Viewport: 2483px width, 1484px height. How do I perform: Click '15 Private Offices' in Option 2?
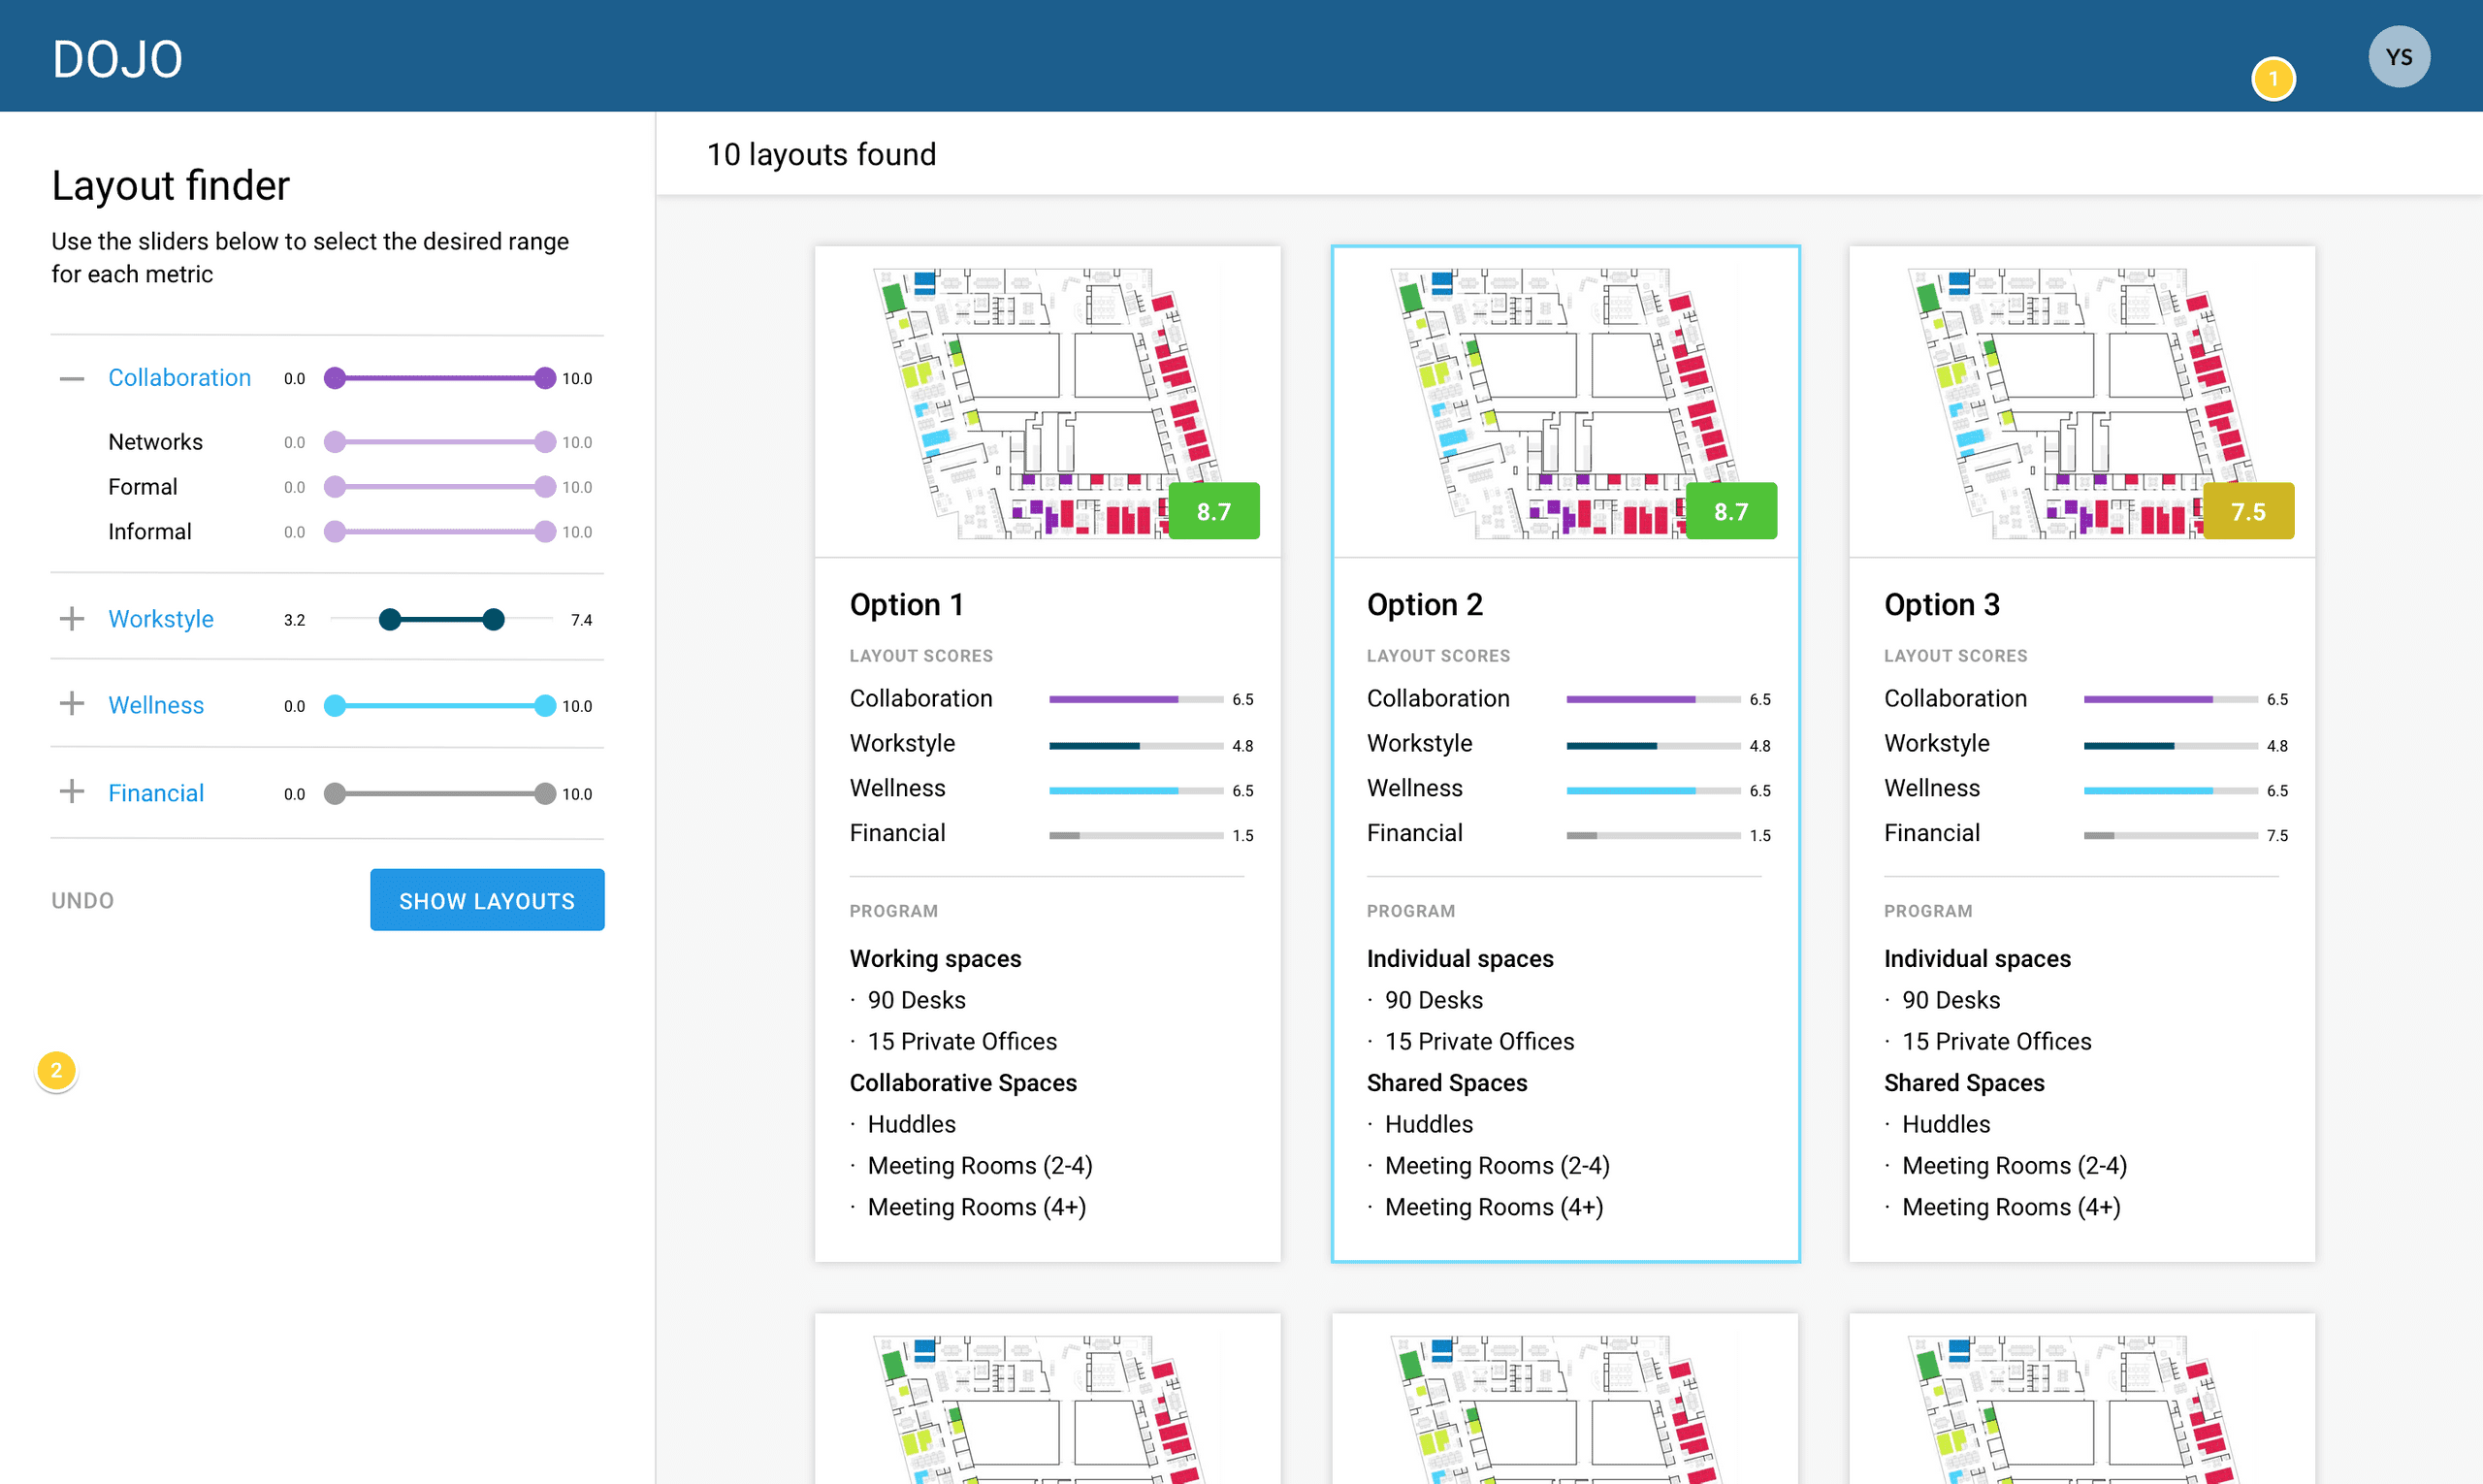pos(1479,1041)
